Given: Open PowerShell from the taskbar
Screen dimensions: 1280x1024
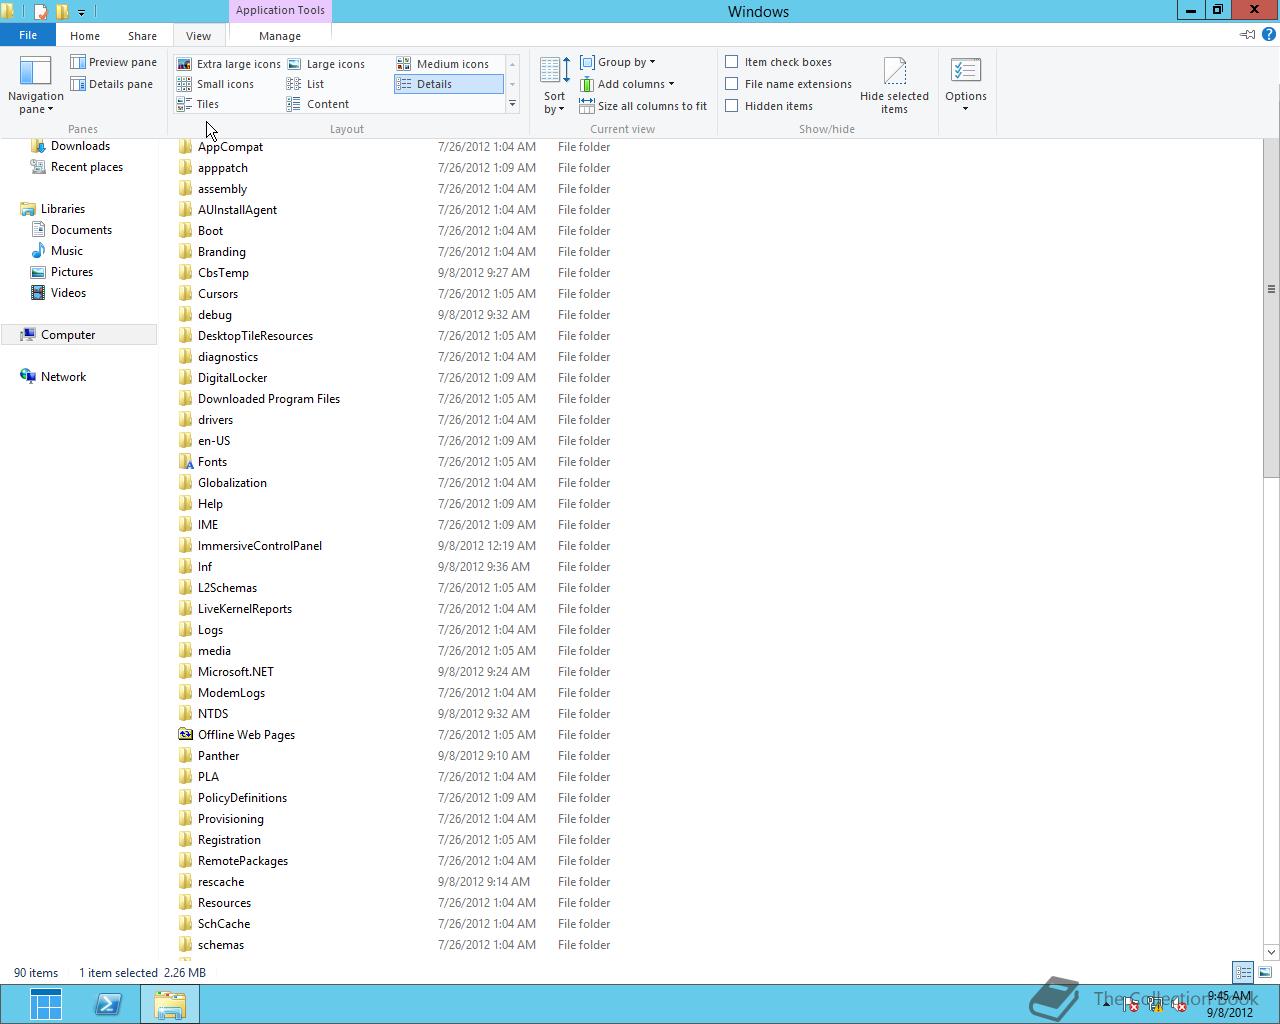Looking at the screenshot, I should coord(108,1004).
